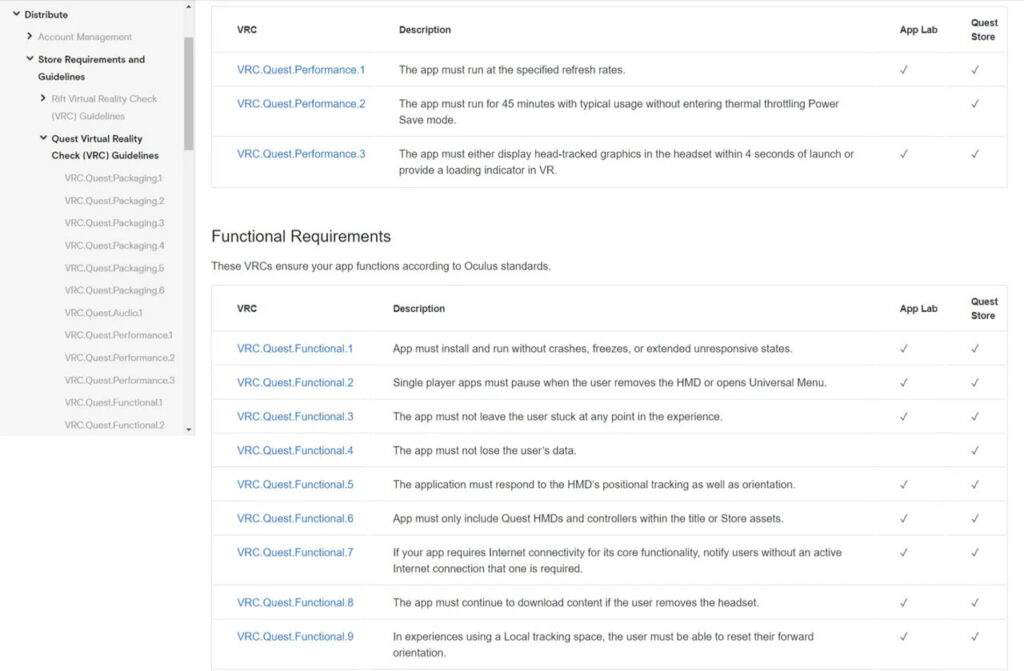Select Quest Virtual Reality Check Guidelines
This screenshot has height=671, width=1024.
click(x=105, y=147)
